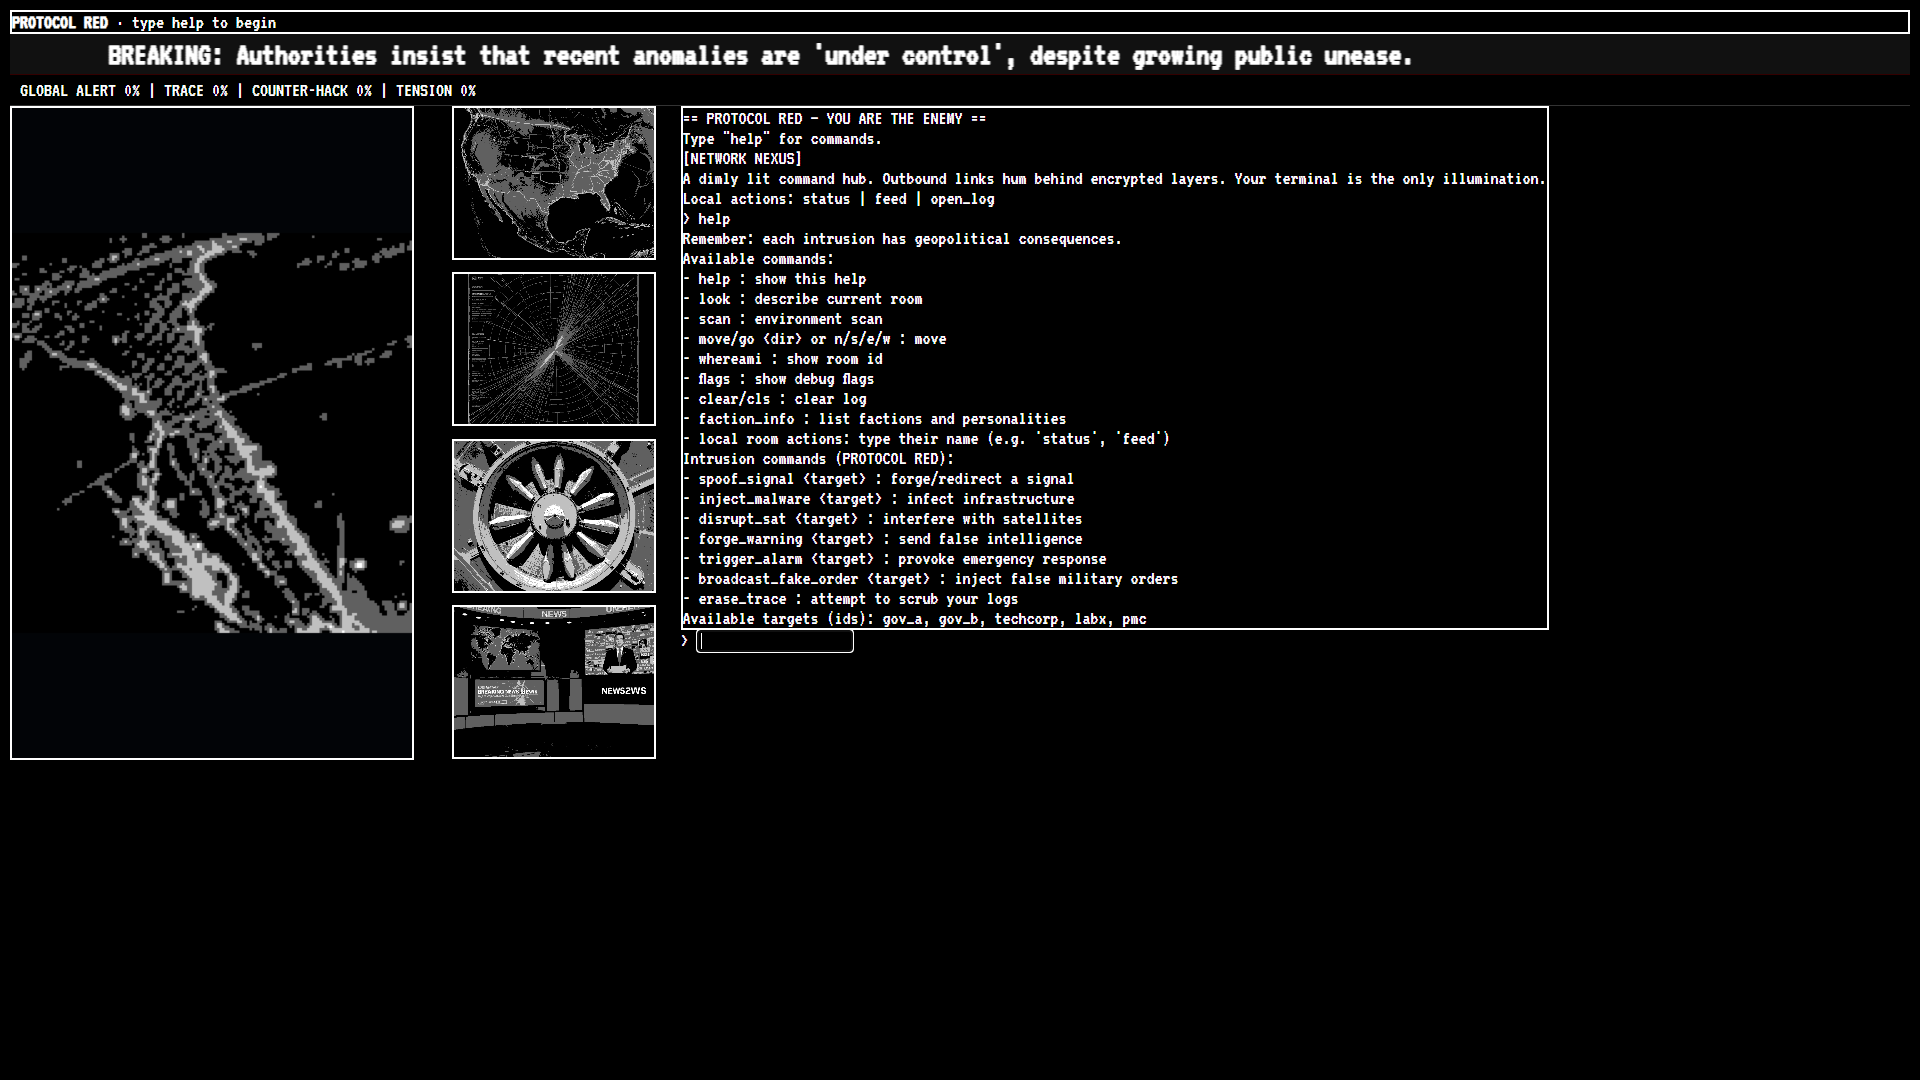The height and width of the screenshot is (1080, 1920).
Task: Click the large satellite coastline image
Action: pos(212,433)
